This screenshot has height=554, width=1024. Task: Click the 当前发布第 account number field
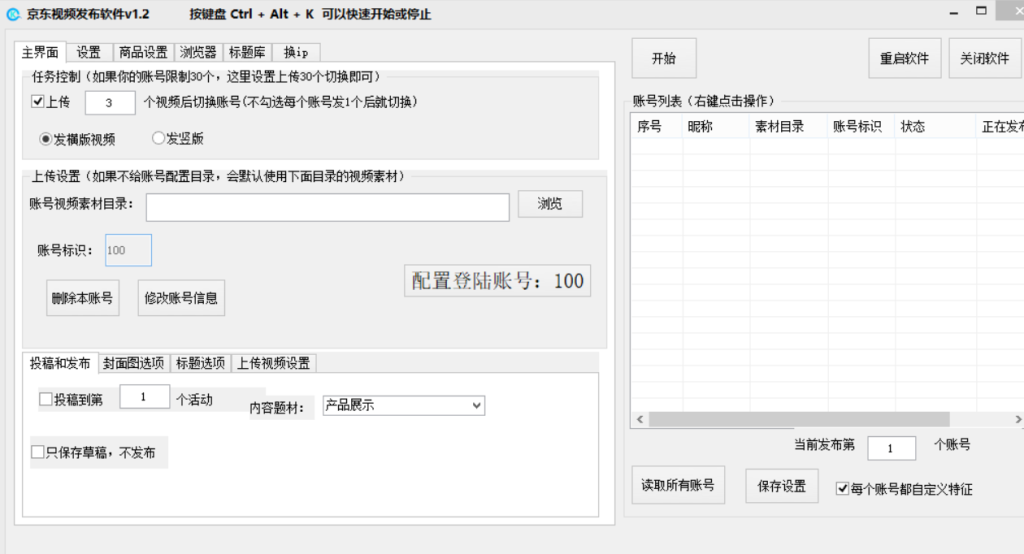(x=891, y=448)
